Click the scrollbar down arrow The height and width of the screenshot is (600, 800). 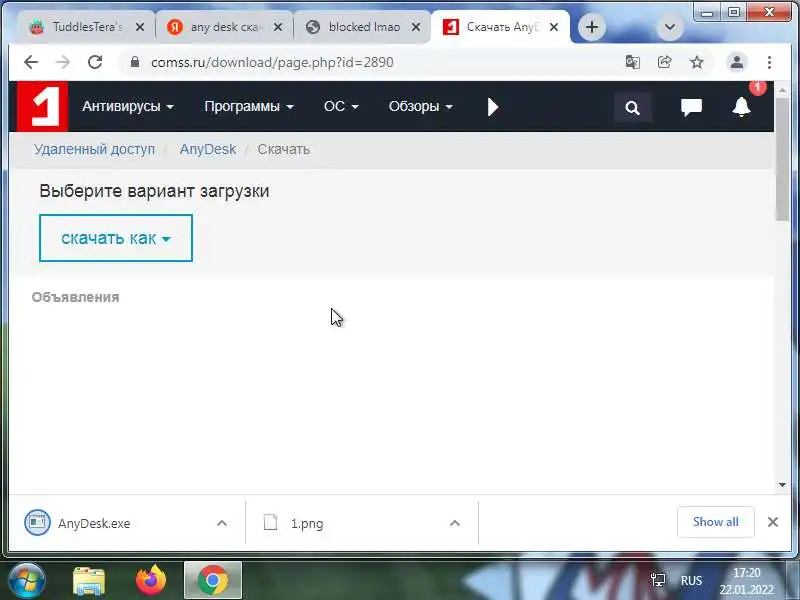[x=782, y=485]
